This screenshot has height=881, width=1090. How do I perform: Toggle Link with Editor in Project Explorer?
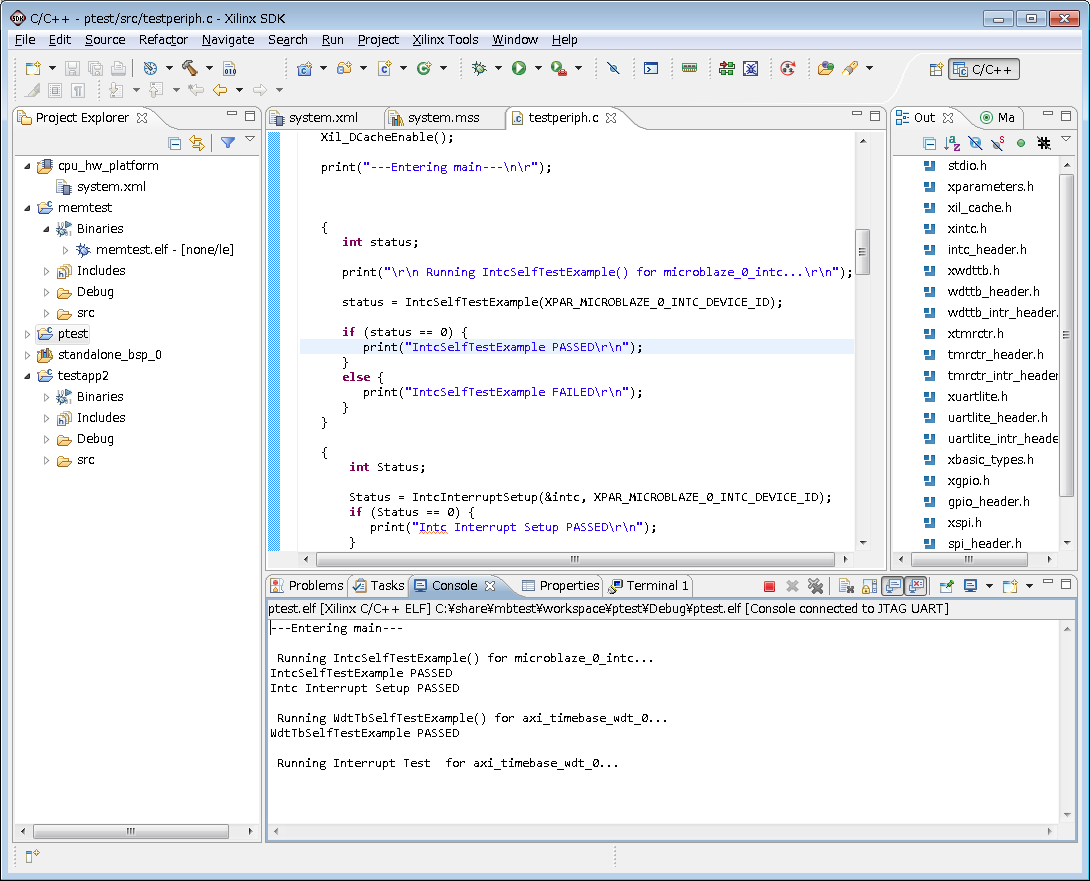click(197, 143)
